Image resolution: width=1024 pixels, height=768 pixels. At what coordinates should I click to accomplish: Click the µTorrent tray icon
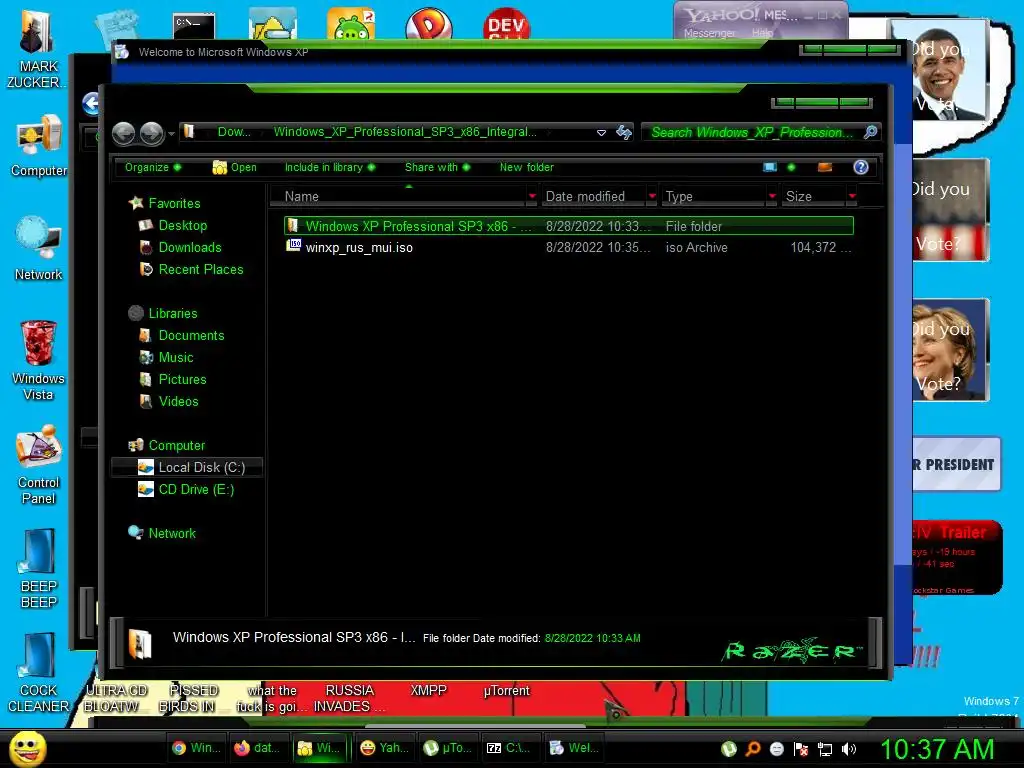pyautogui.click(x=729, y=749)
